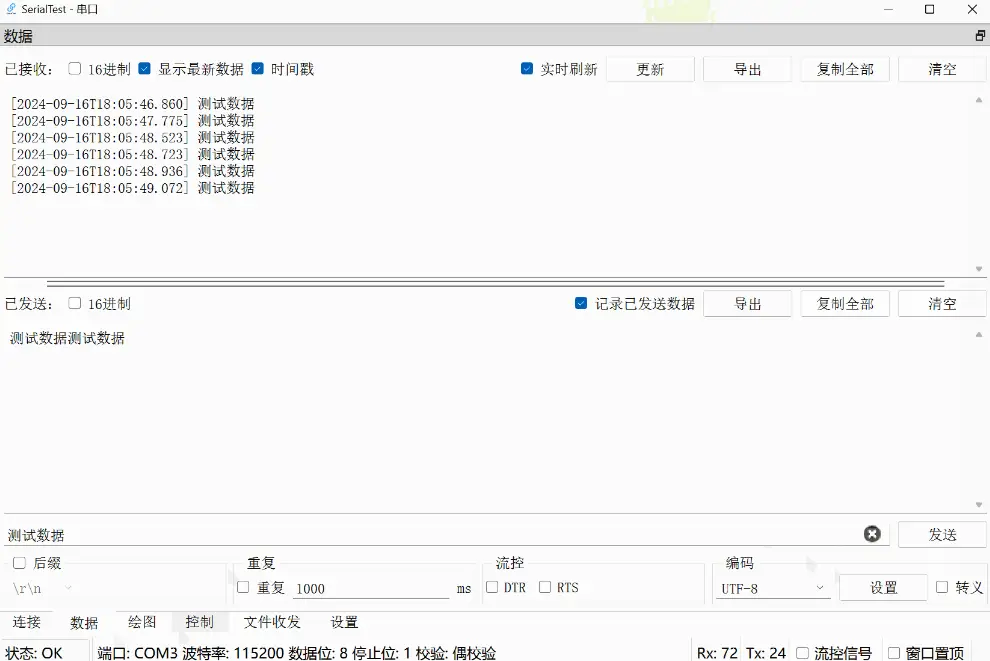Click the log line timestamped 18:05:46.860
The width and height of the screenshot is (990, 661).
click(x=133, y=104)
